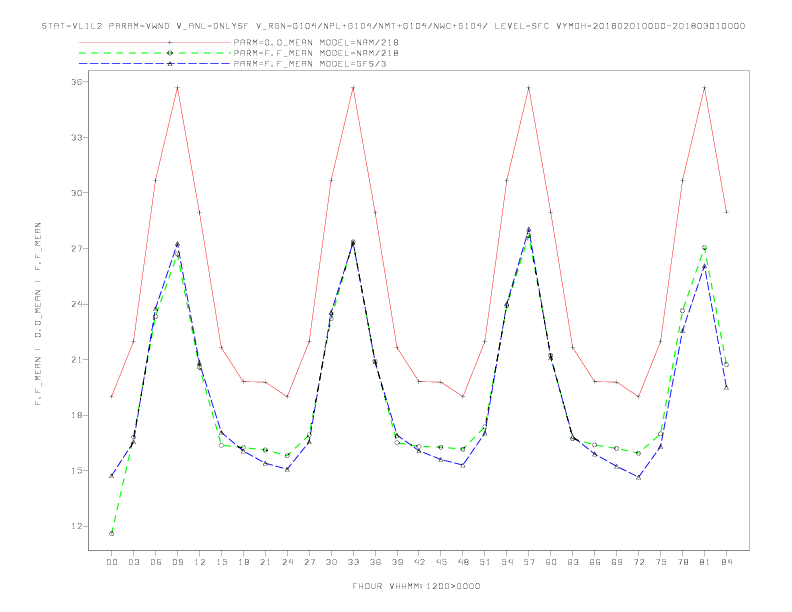Image resolution: width=792 pixels, height=612 pixels.
Task: Select legend entry PARM=F.F_MEAN MODEL=GFS/3
Action: point(310,64)
